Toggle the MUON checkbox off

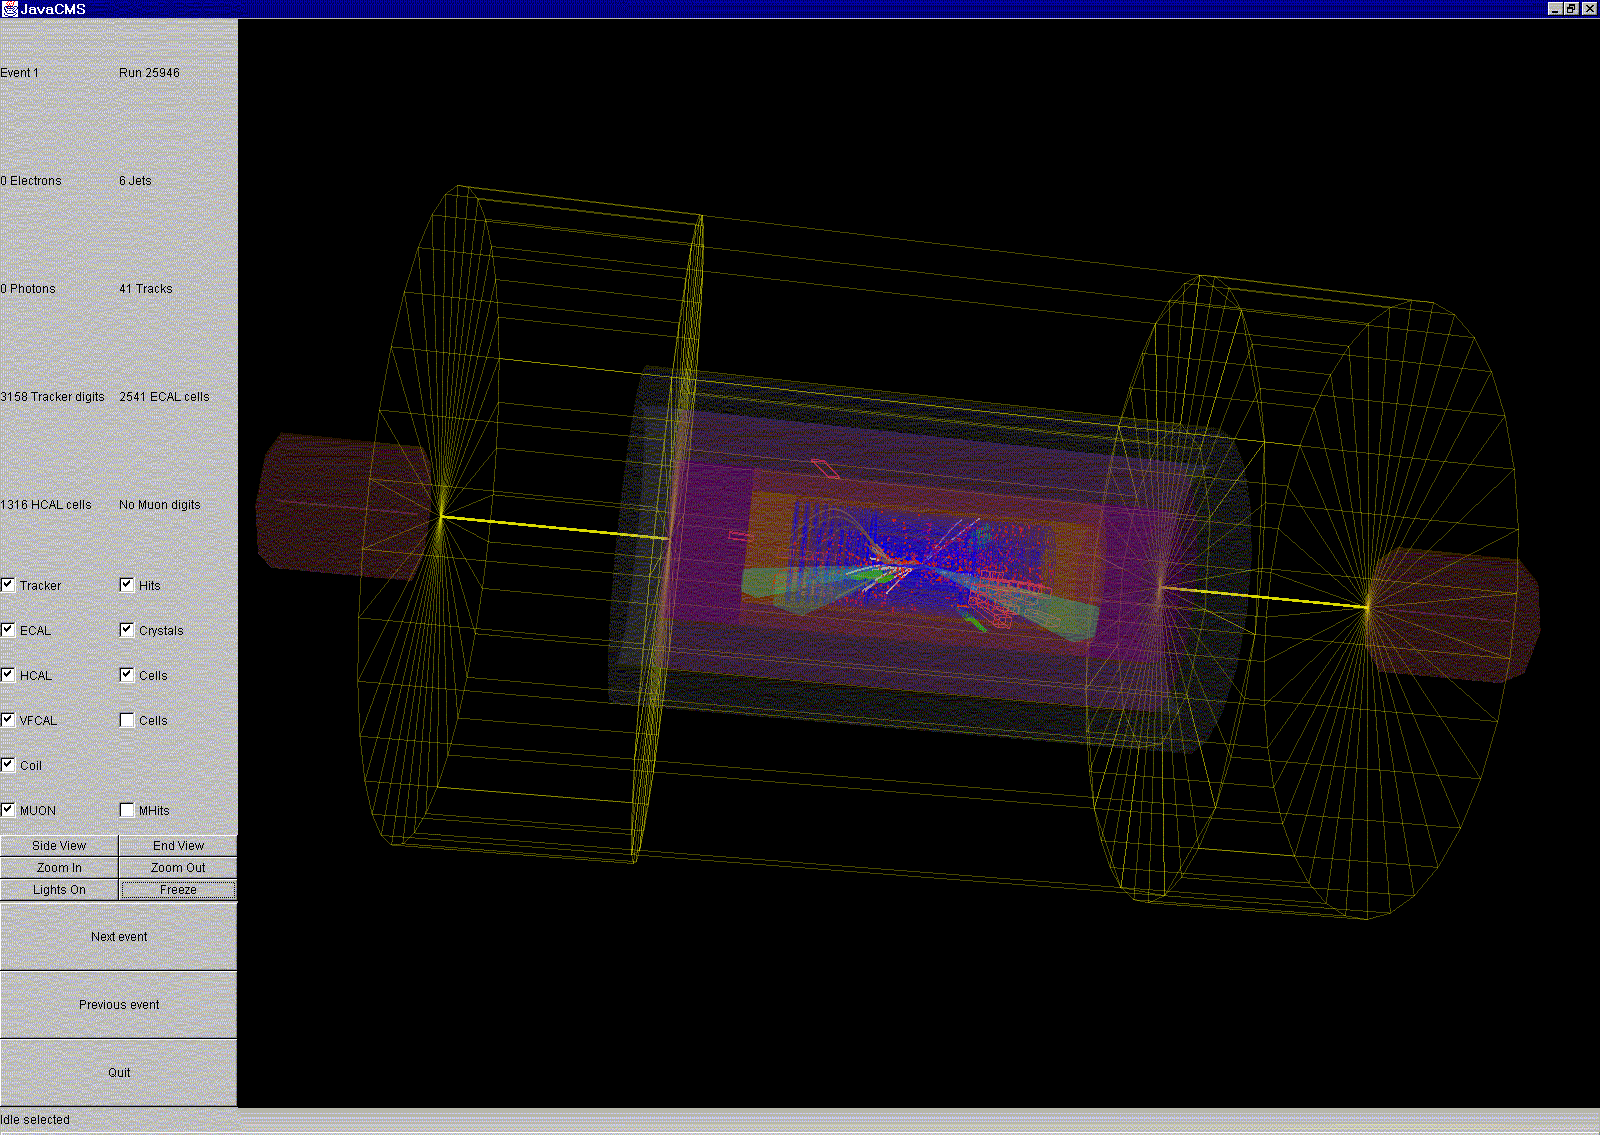pos(8,809)
